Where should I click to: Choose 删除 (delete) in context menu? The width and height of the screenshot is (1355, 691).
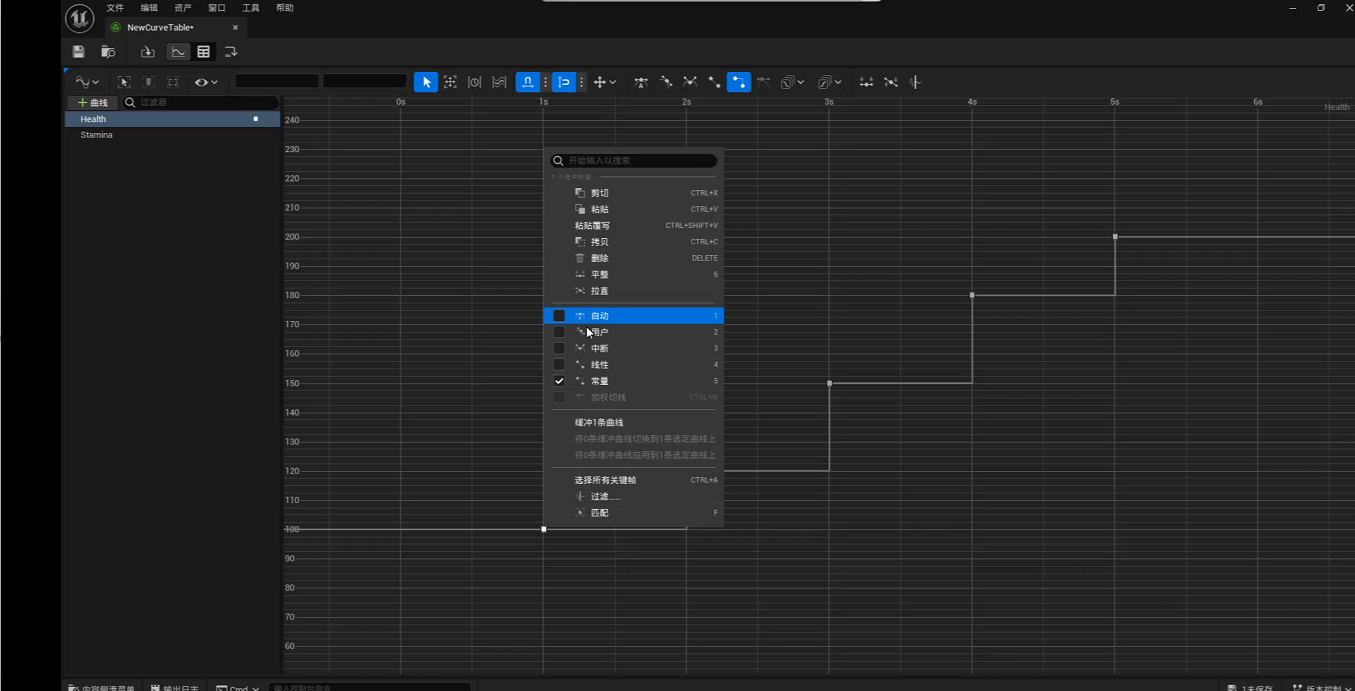[x=634, y=258]
